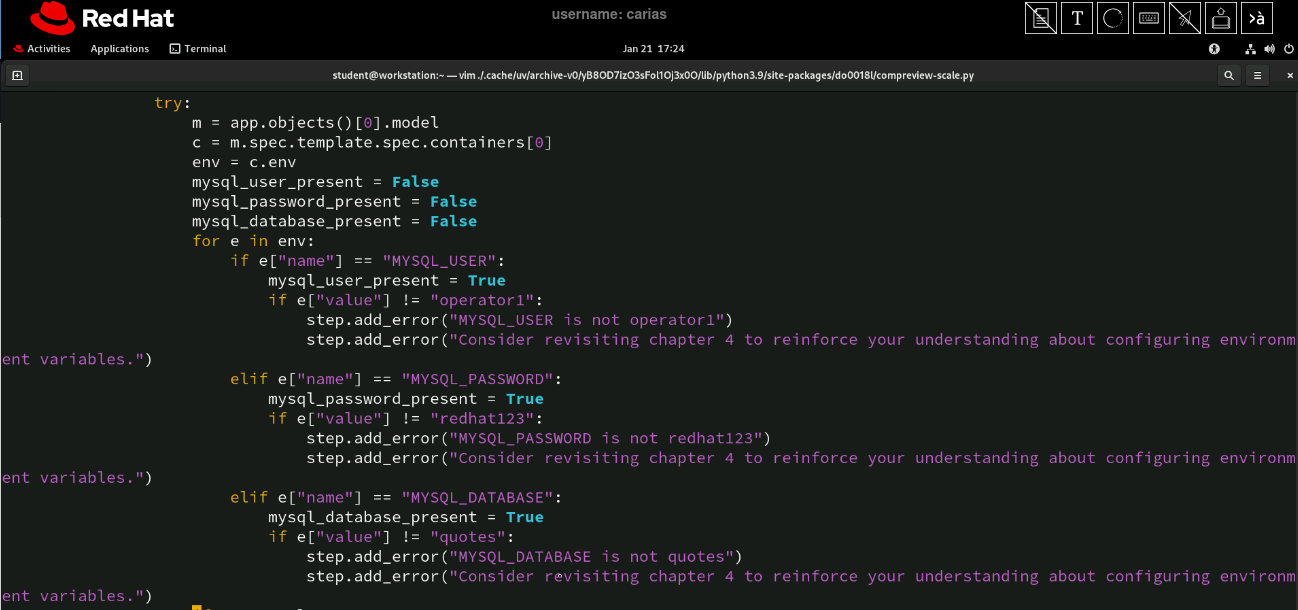This screenshot has height=610, width=1298.
Task: Open the Terminal app menu in top bar
Action: point(198,49)
